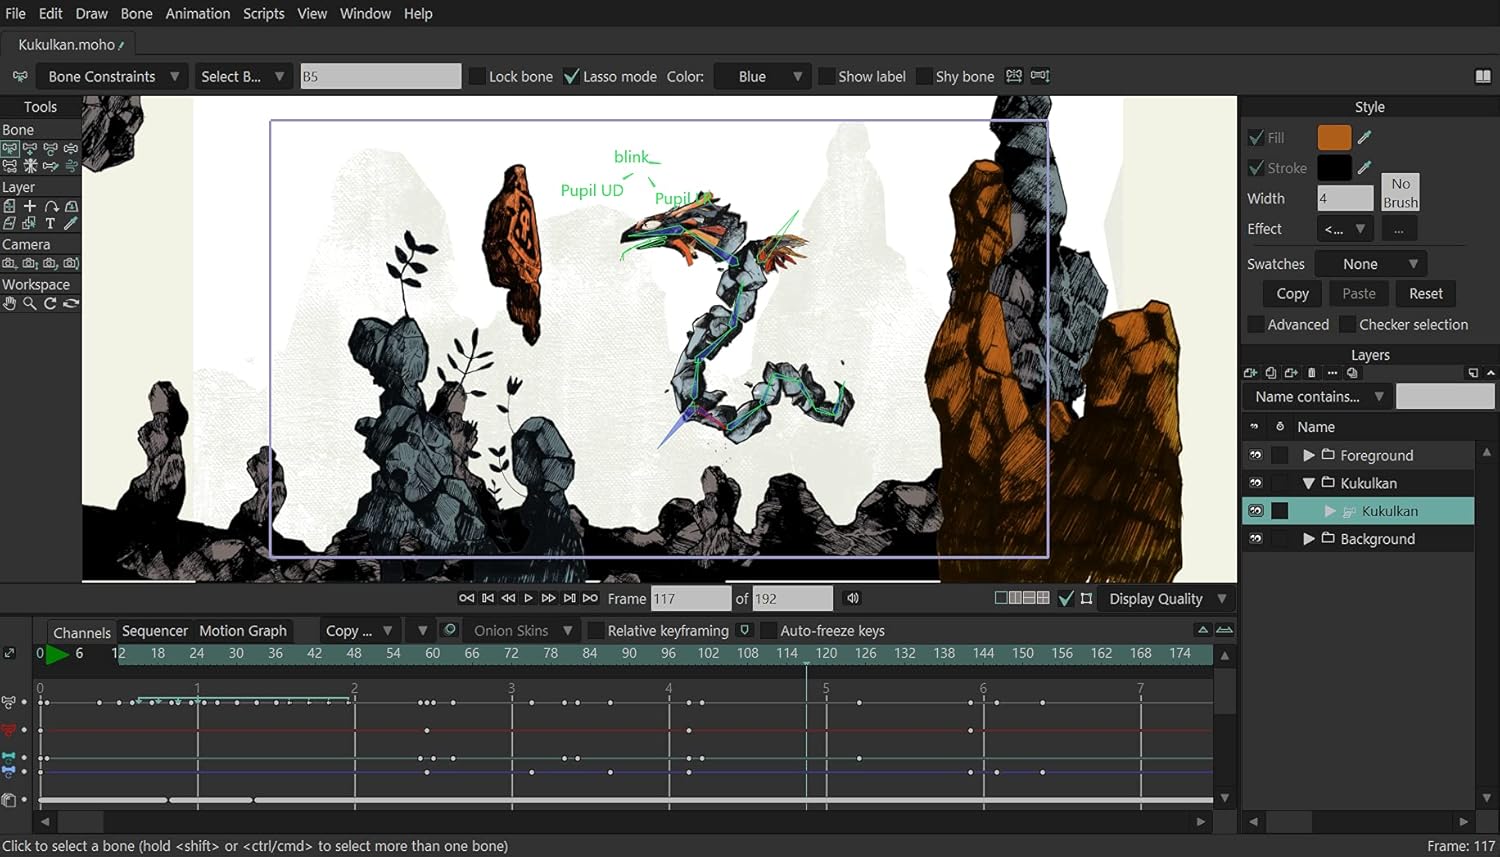Enable the Lock bone checkbox

(478, 77)
